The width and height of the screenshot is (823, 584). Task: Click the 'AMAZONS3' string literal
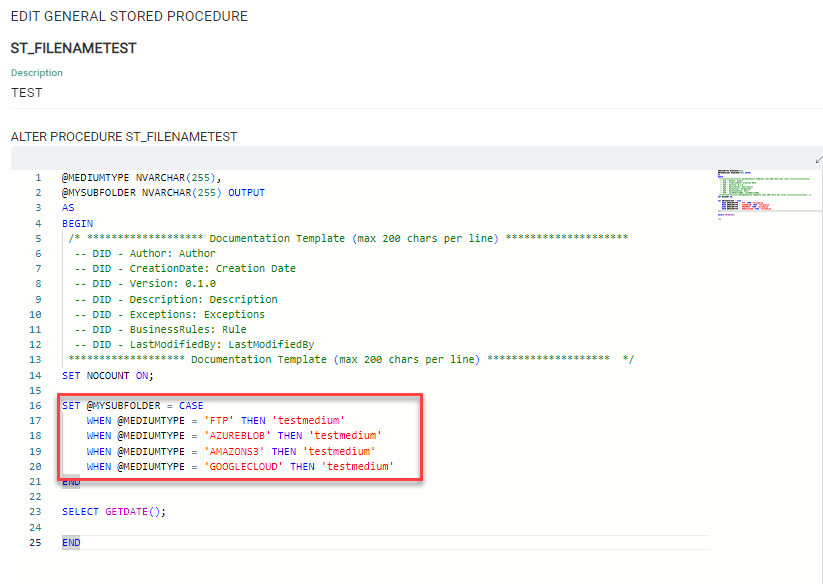[x=233, y=451]
